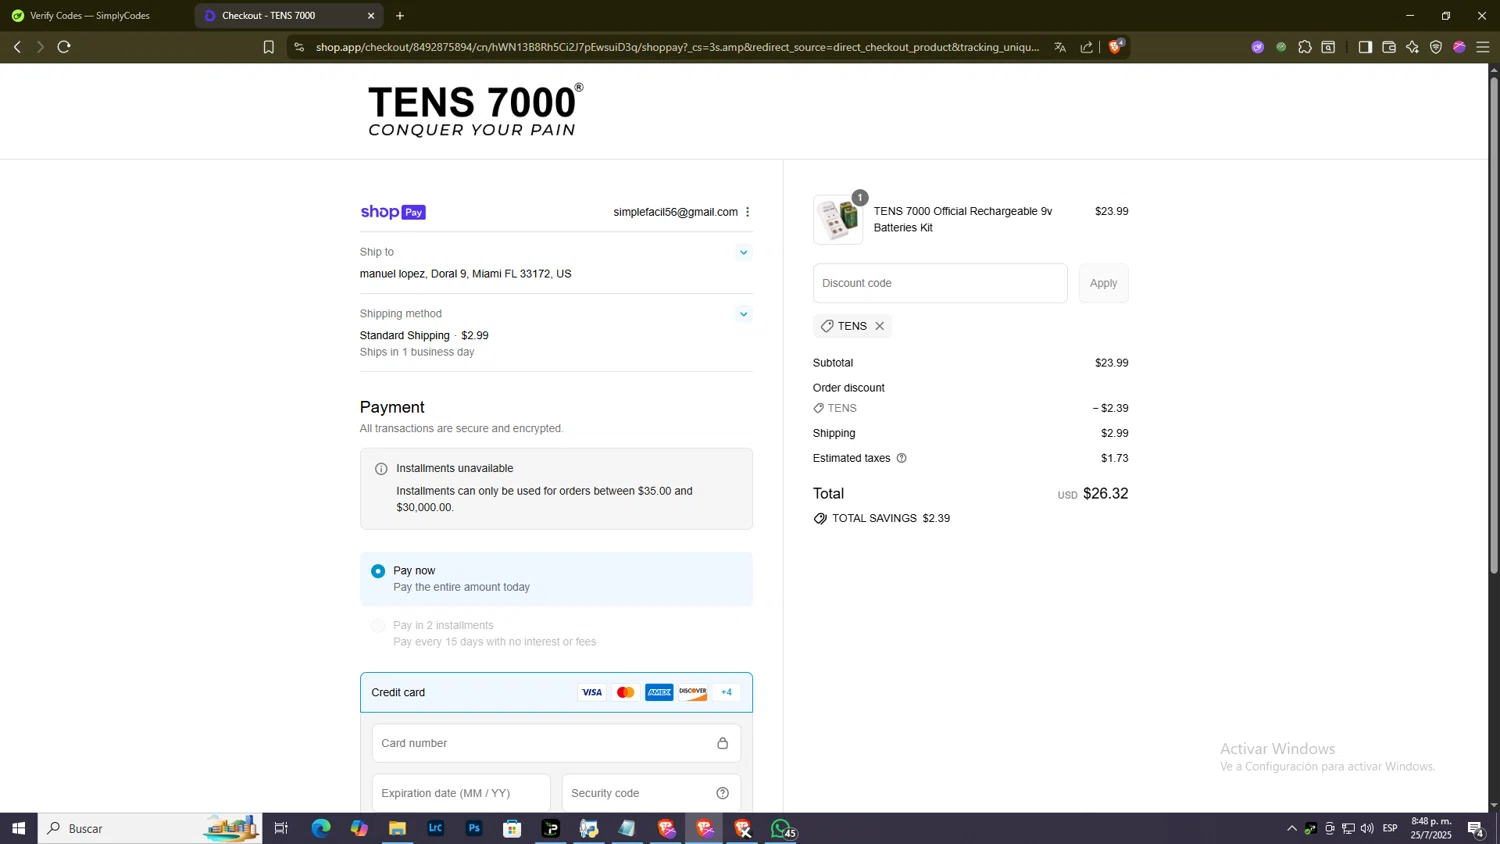Click the Visa card icon

pos(592,692)
